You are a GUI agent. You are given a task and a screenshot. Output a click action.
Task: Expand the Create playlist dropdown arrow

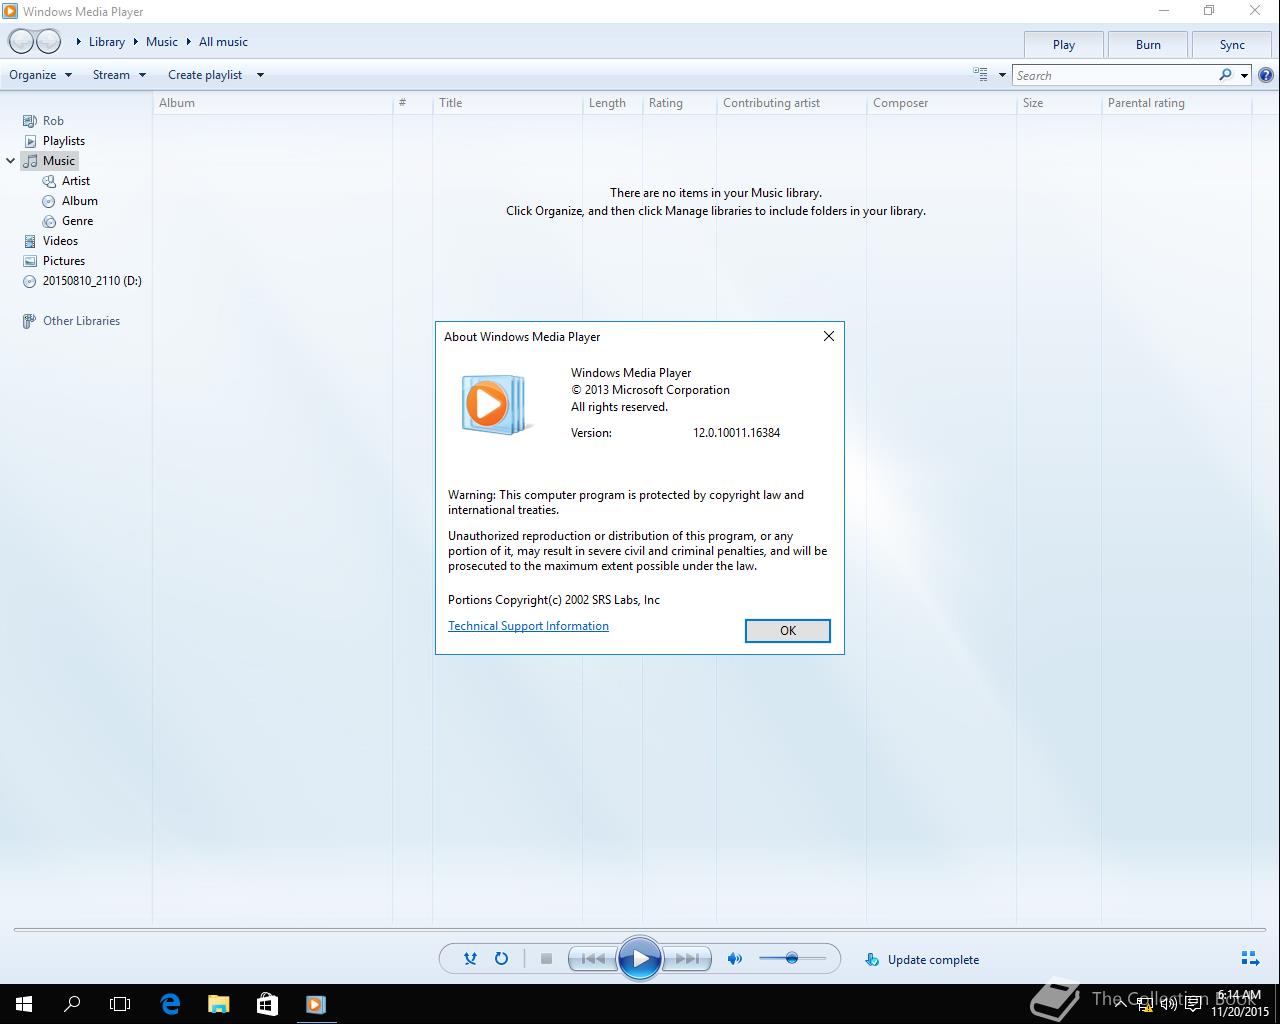[x=260, y=75]
